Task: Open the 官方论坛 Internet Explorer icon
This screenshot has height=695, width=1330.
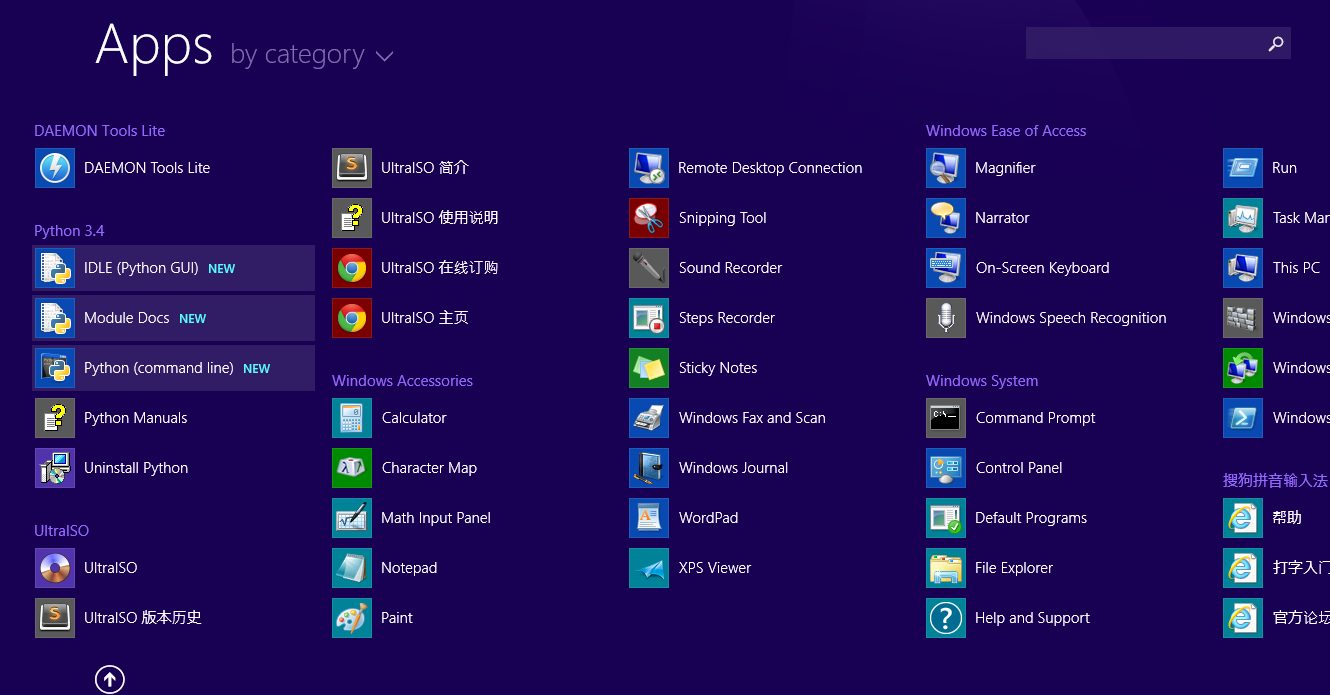Action: click(x=1243, y=618)
